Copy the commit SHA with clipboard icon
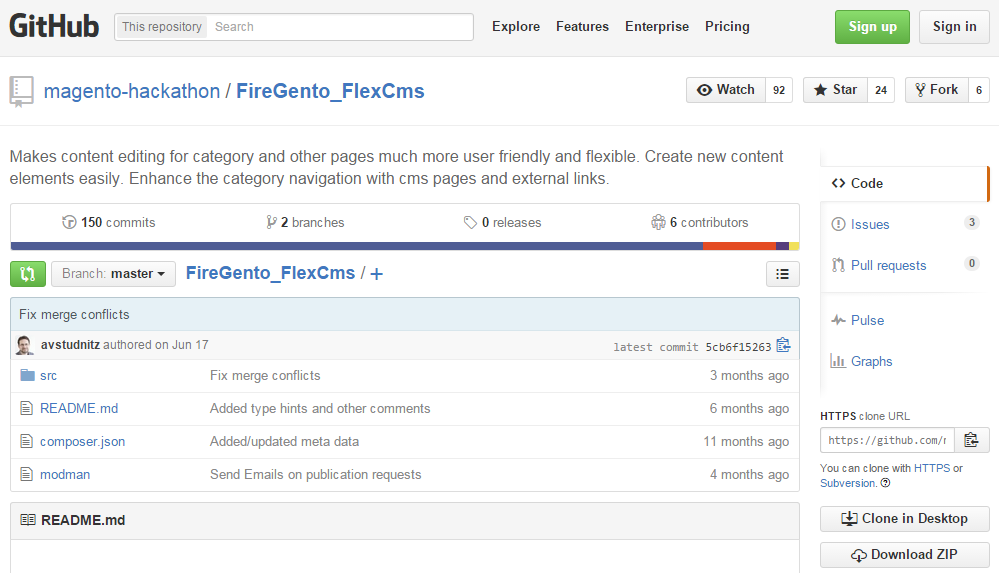This screenshot has width=999, height=573. (x=784, y=345)
